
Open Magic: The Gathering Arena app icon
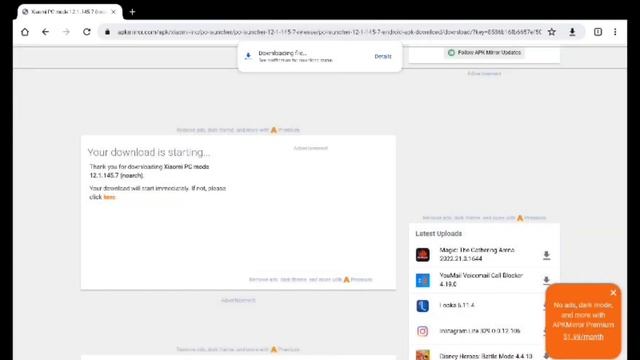coord(422,255)
